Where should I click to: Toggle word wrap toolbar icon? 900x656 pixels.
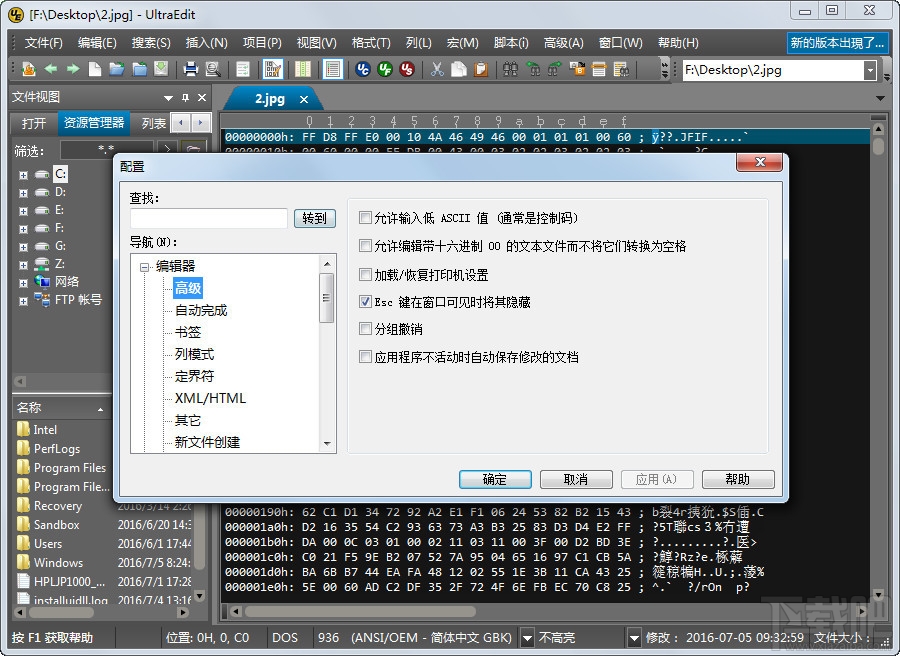tap(243, 69)
